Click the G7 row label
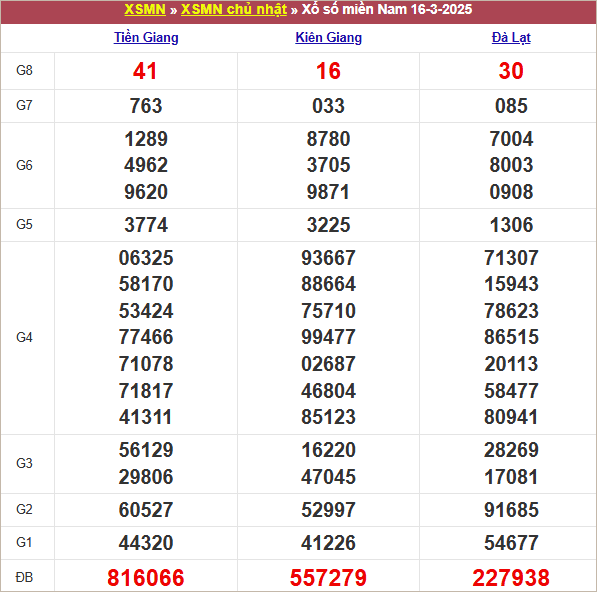This screenshot has height=592, width=597. point(24,105)
